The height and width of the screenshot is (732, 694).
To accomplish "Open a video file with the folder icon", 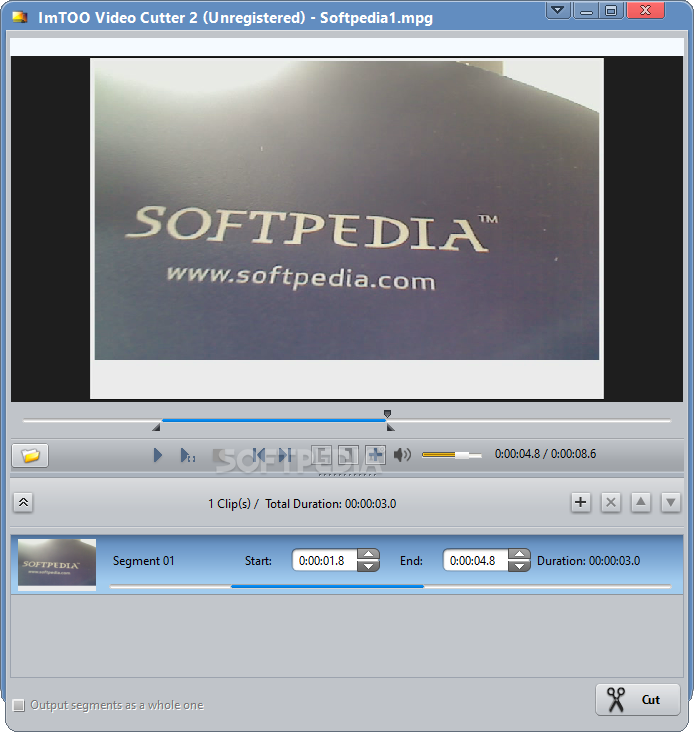I will (x=30, y=455).
